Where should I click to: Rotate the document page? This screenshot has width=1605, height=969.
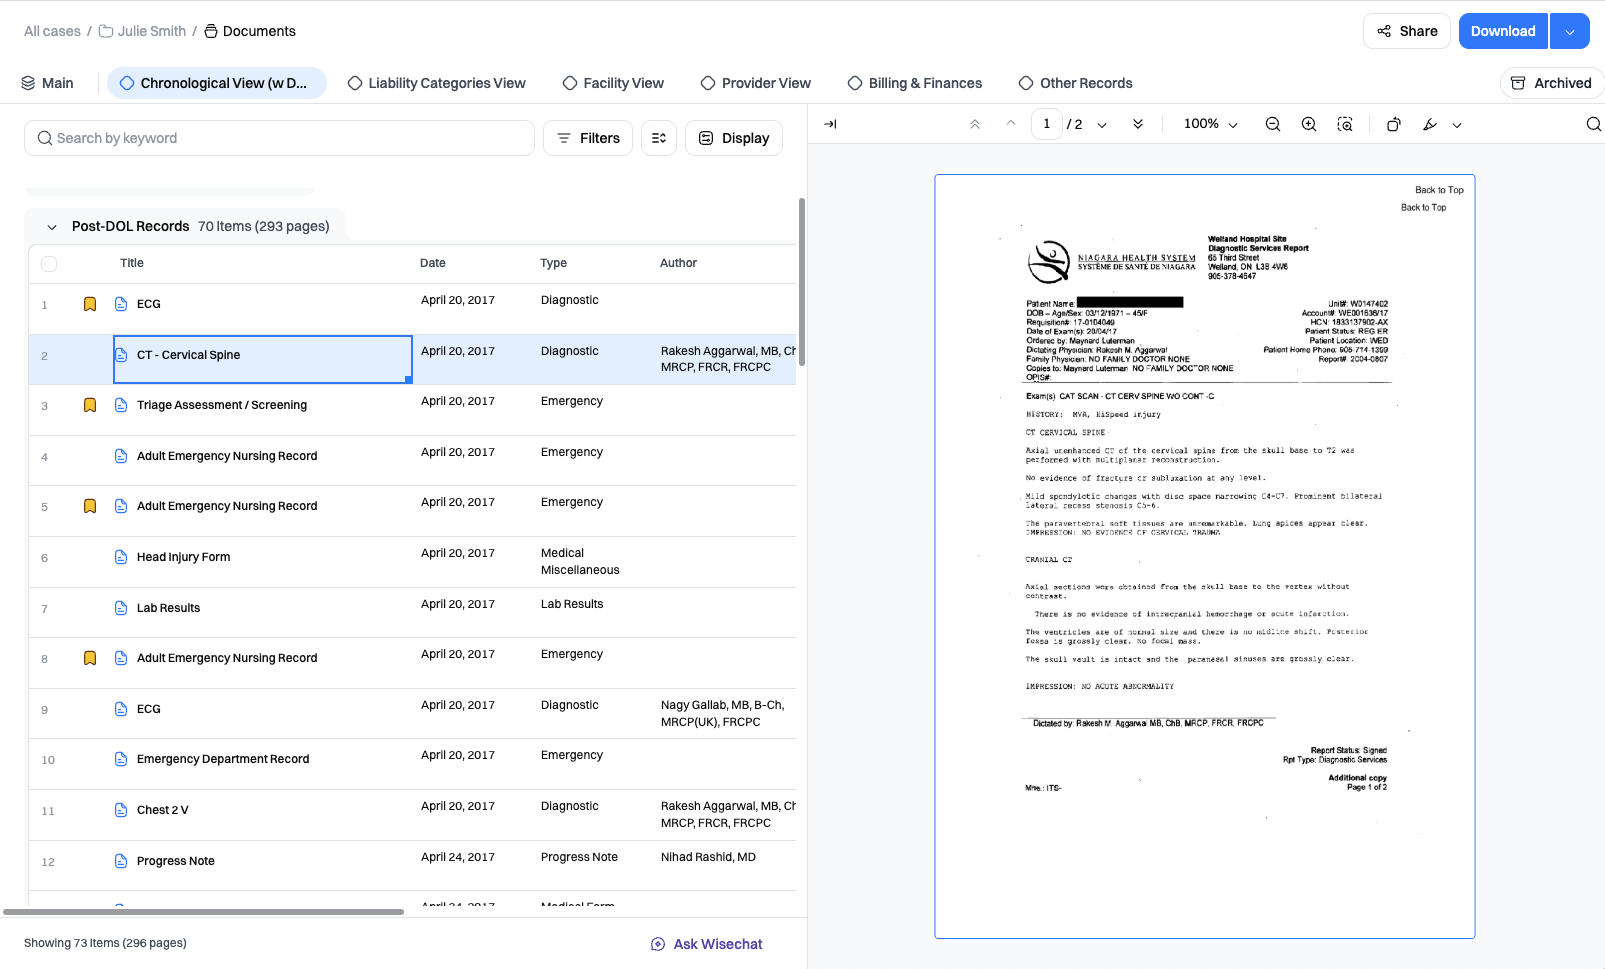(x=1393, y=124)
